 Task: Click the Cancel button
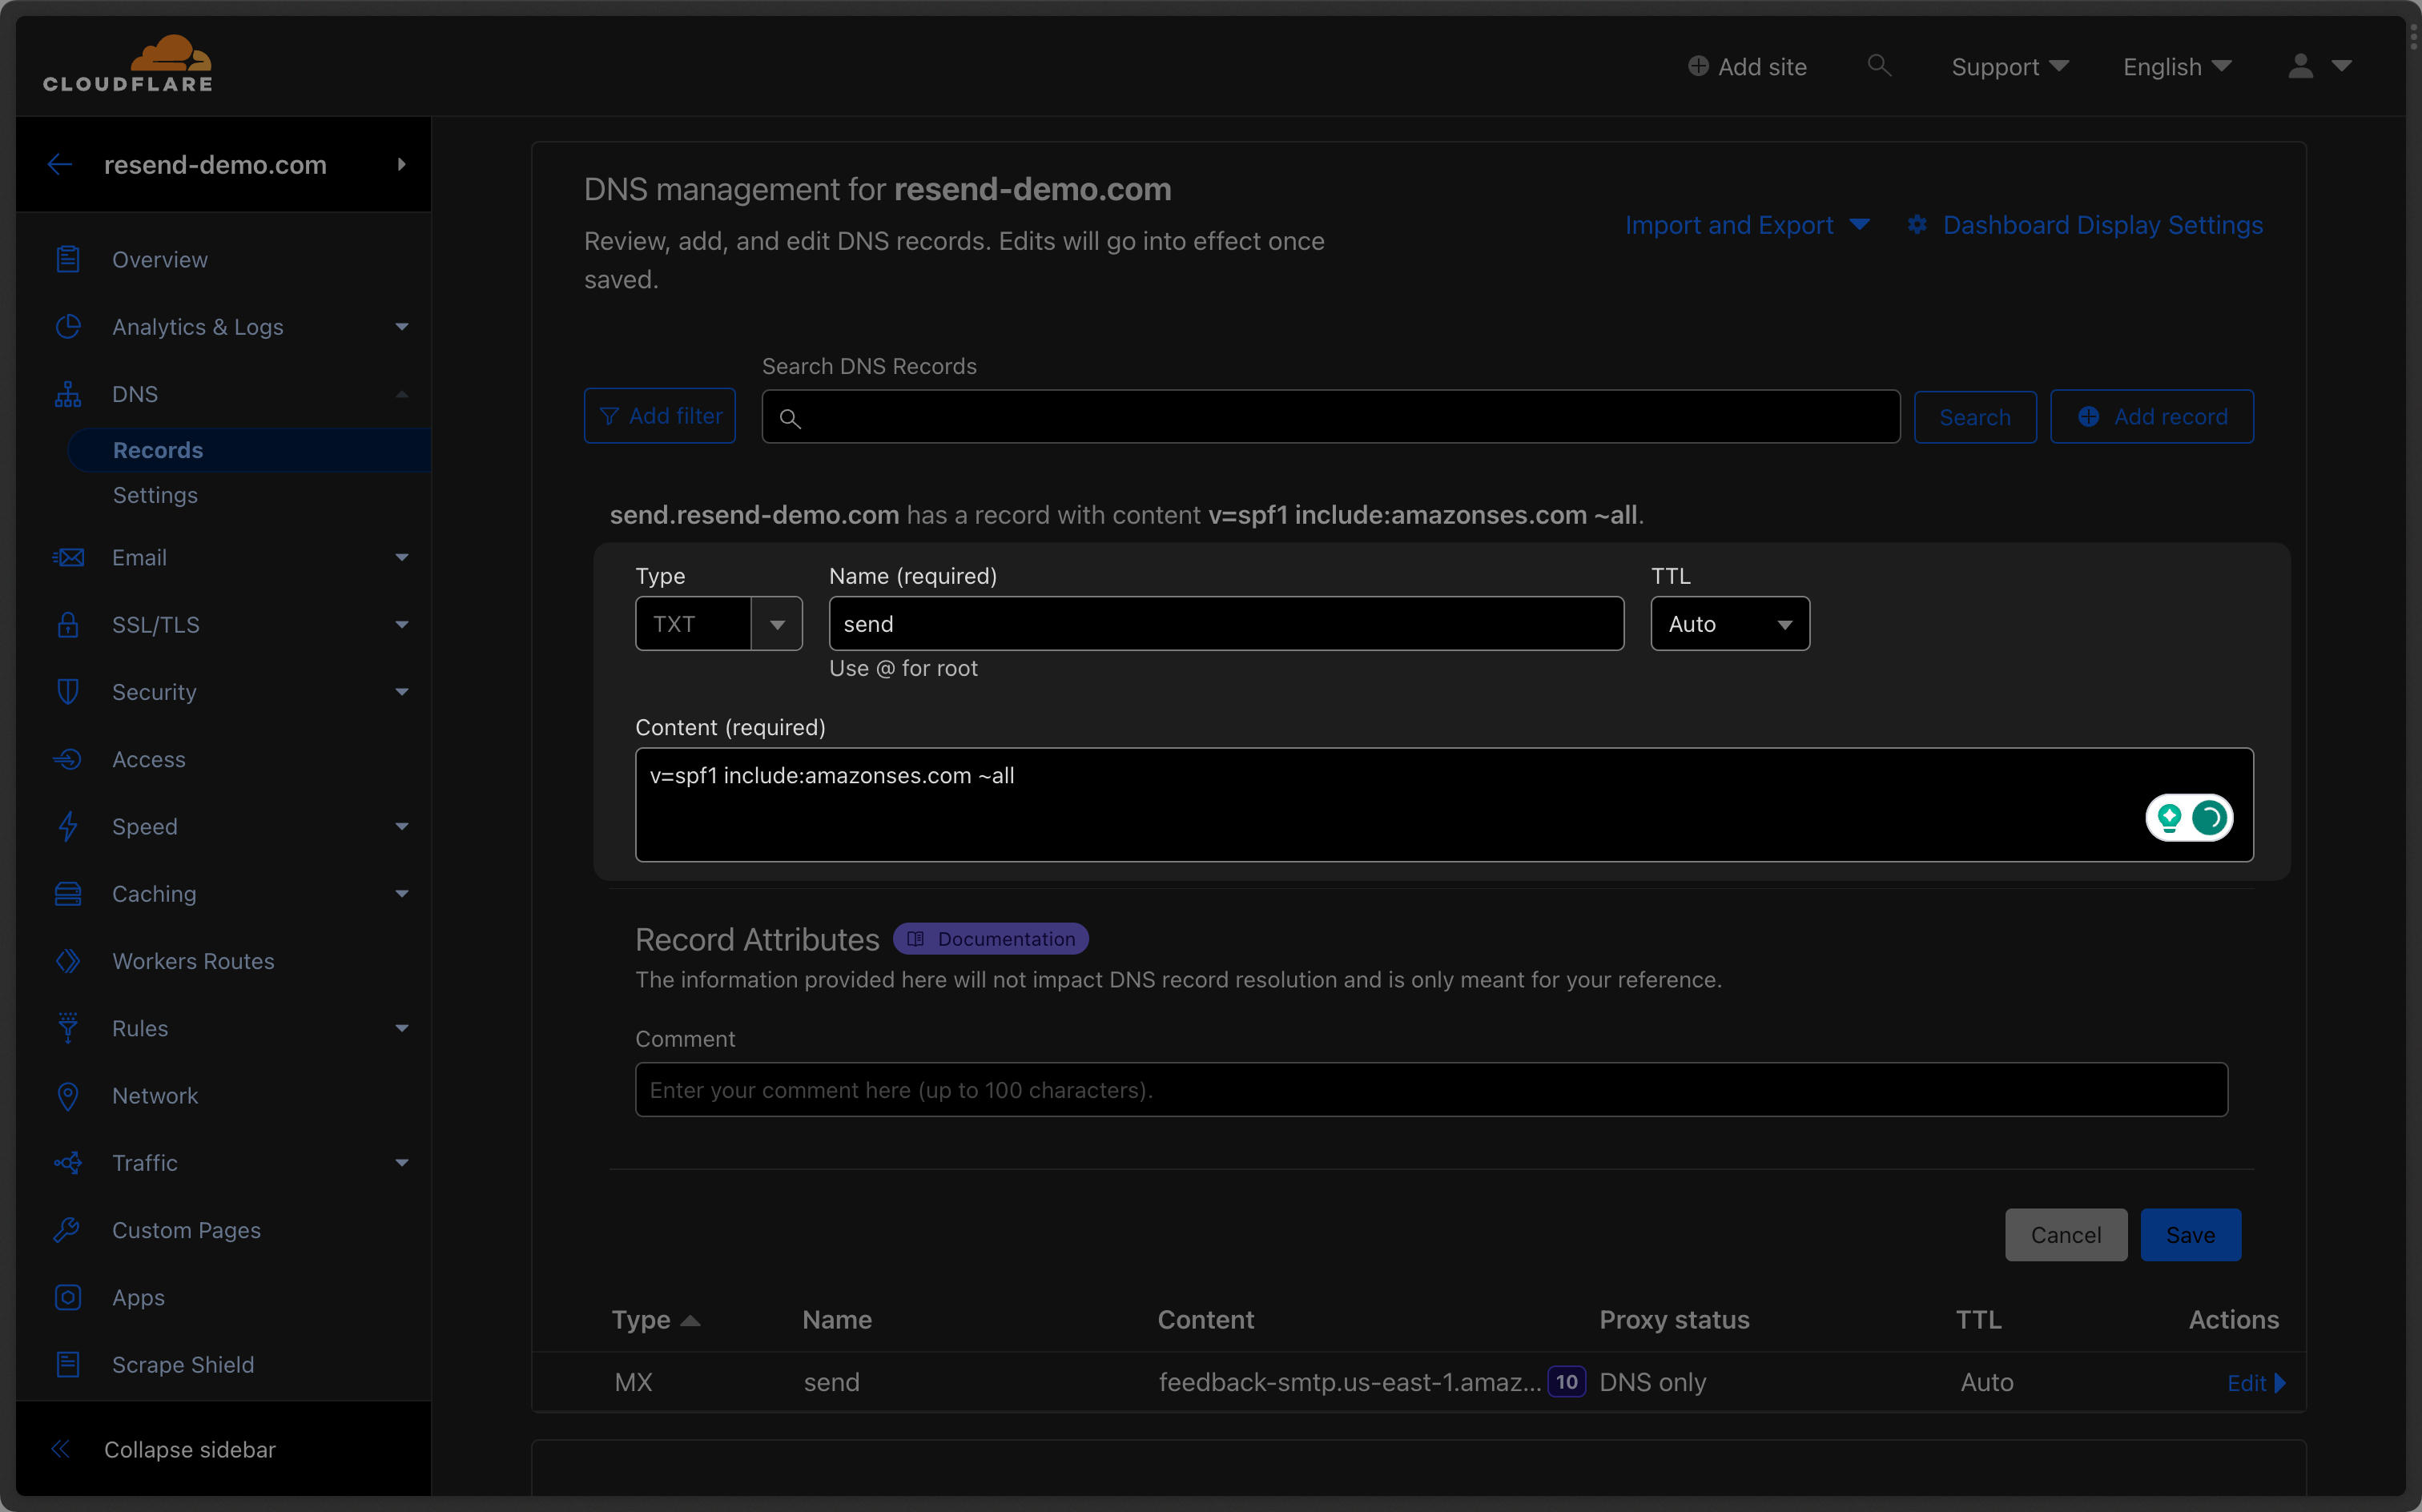point(2066,1235)
